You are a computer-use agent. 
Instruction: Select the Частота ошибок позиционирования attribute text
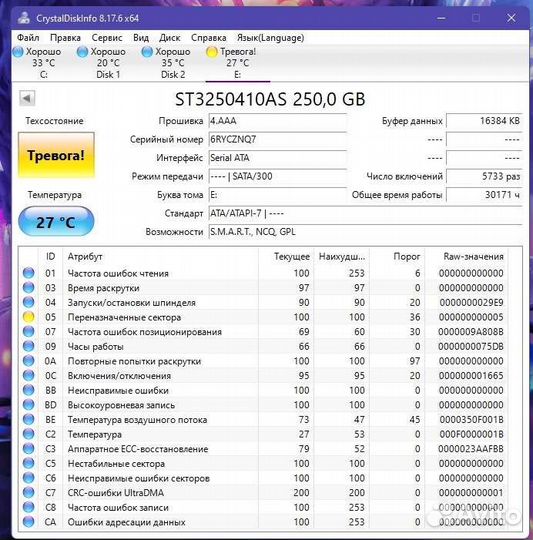pos(145,332)
